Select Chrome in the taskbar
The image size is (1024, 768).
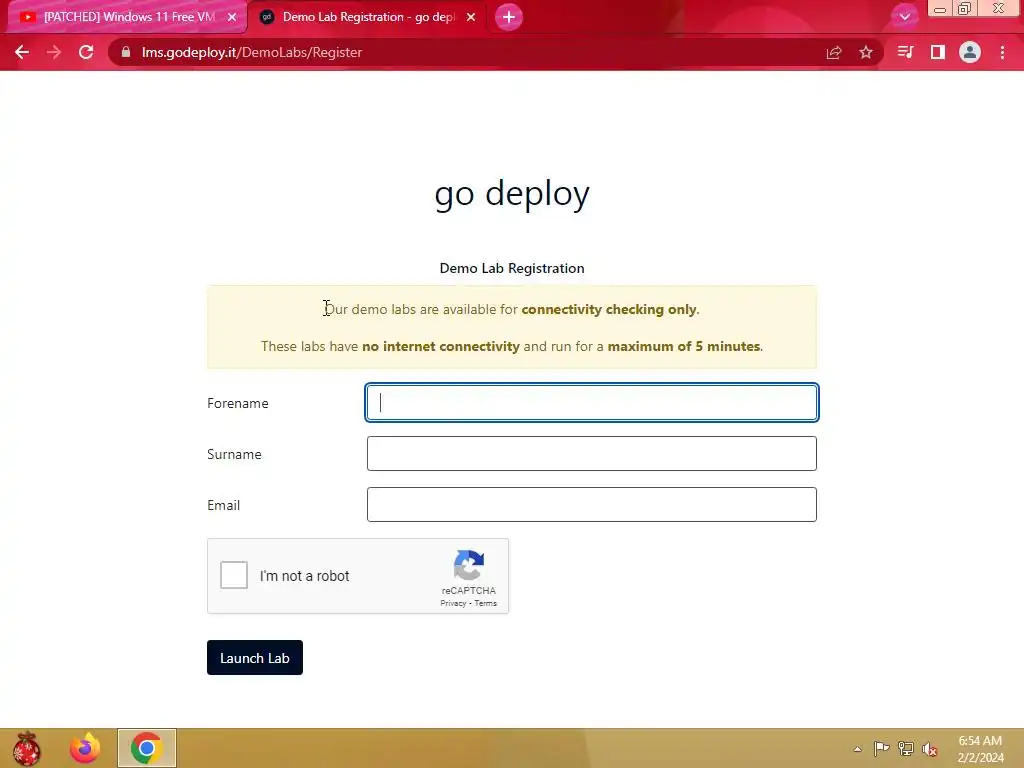[x=146, y=748]
